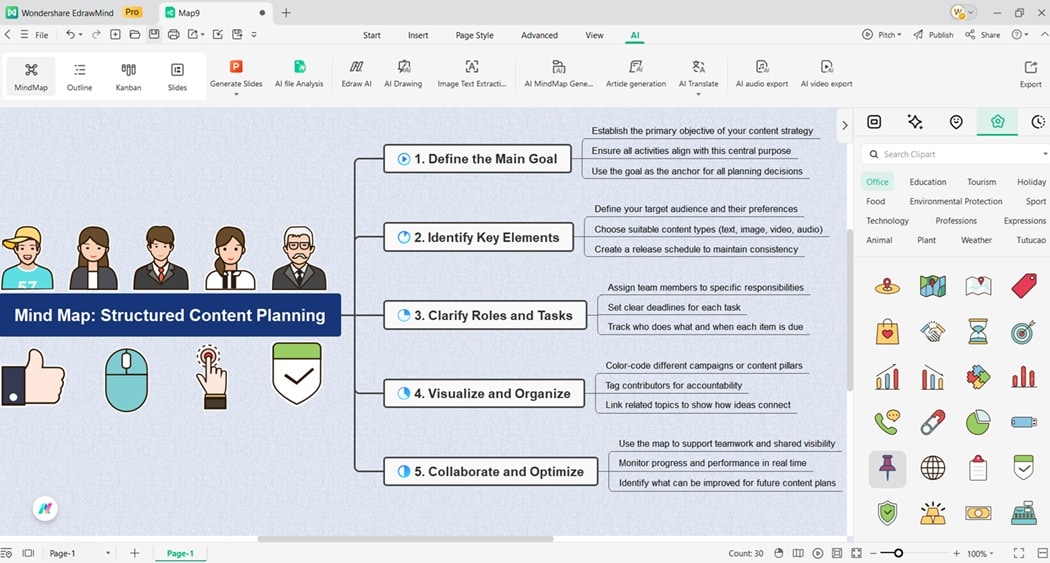Start Image Text Extraction

472,74
